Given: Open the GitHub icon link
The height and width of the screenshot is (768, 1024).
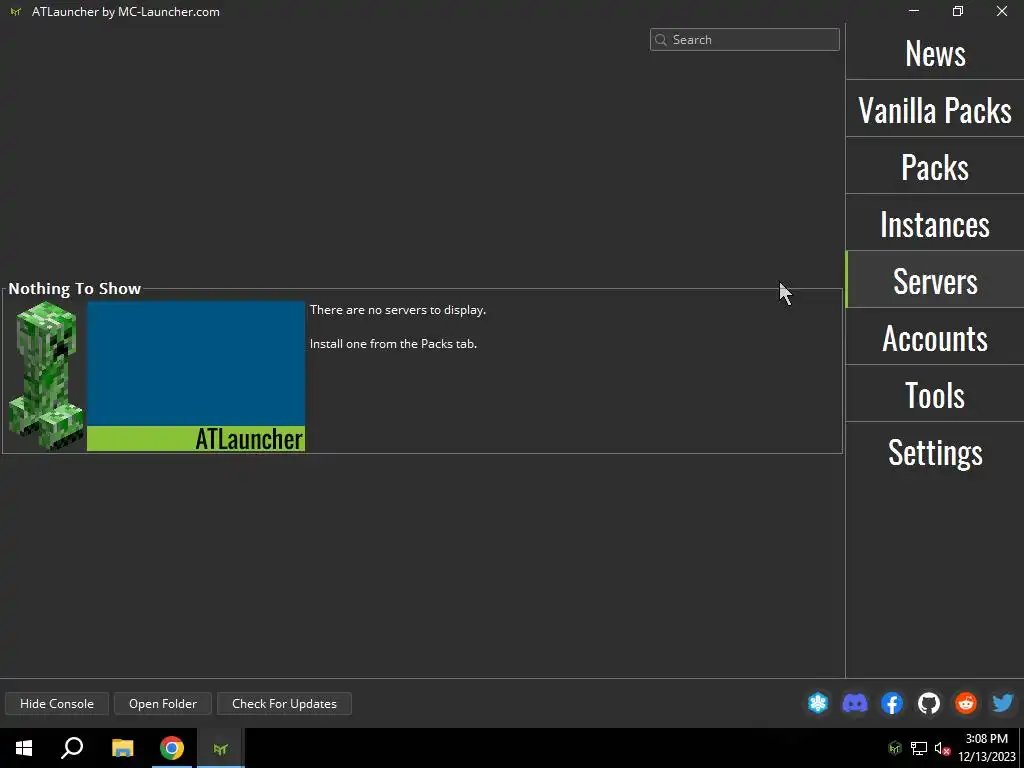Looking at the screenshot, I should tap(929, 703).
